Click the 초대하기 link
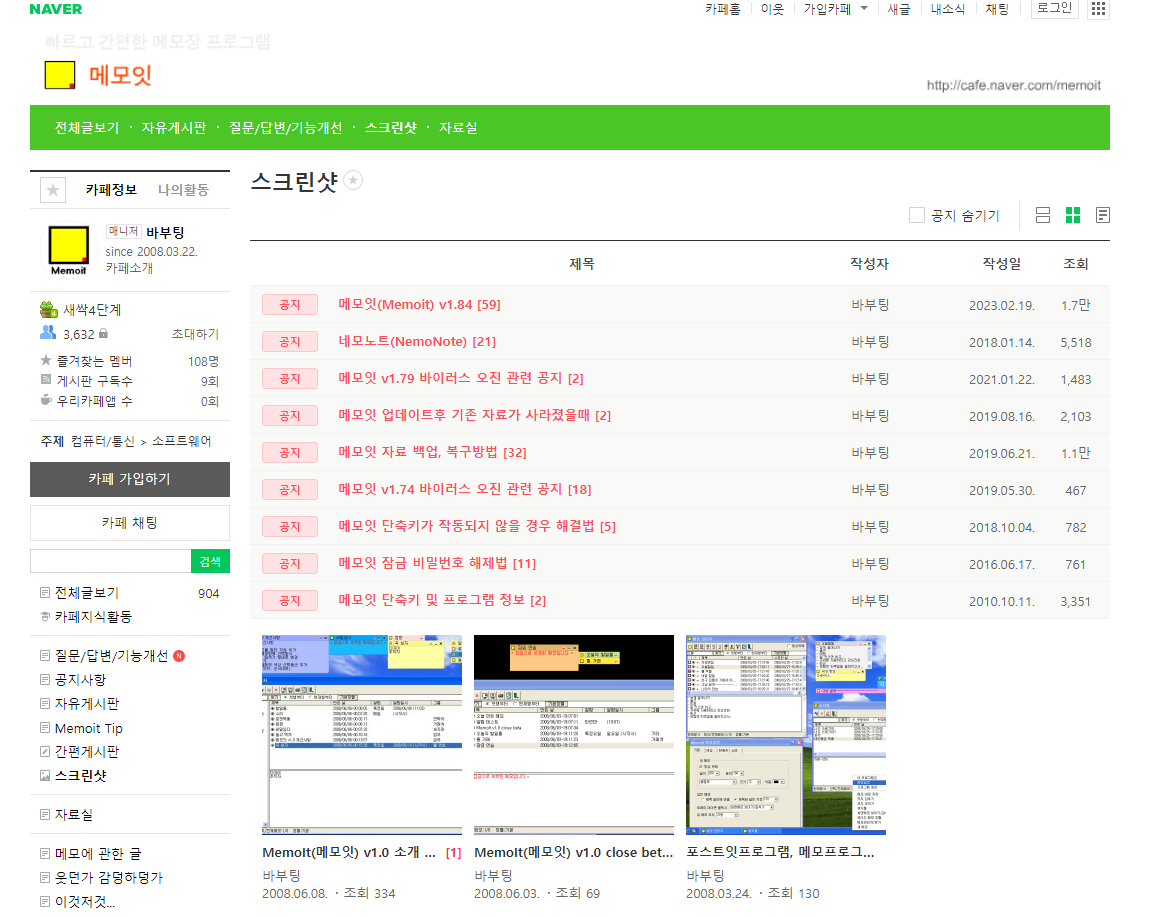The height and width of the screenshot is (917, 1161). 195,334
